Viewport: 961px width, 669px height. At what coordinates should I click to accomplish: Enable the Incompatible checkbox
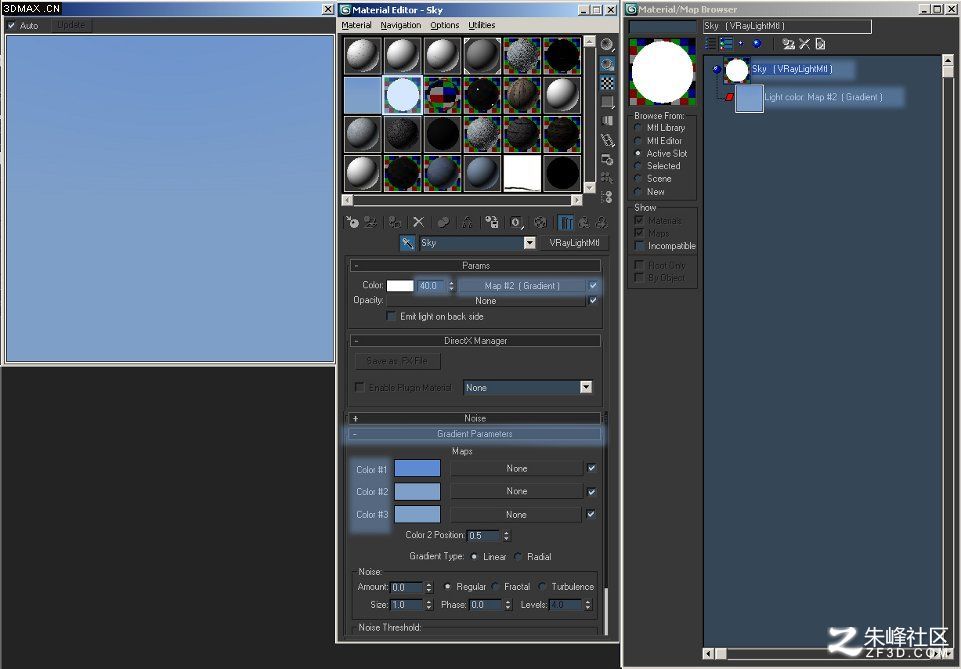click(639, 246)
